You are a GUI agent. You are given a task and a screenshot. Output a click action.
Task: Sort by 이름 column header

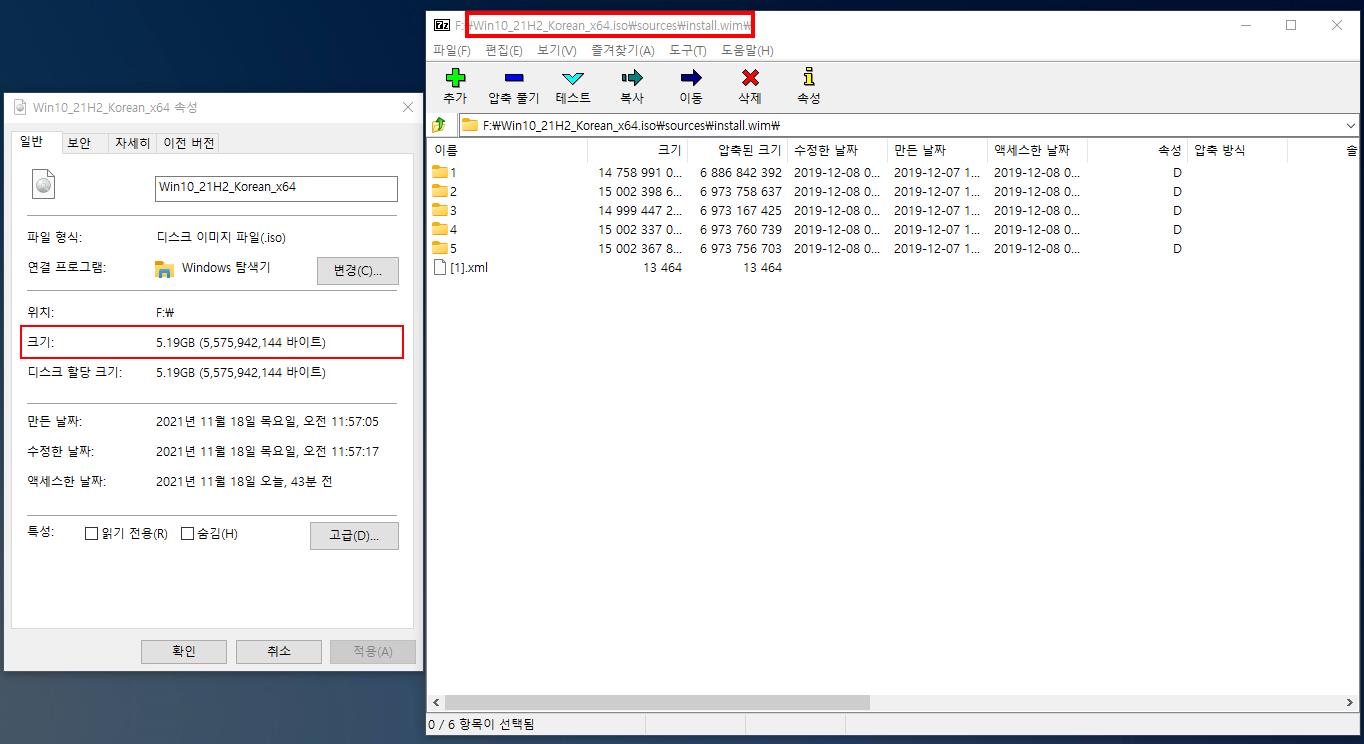[508, 150]
